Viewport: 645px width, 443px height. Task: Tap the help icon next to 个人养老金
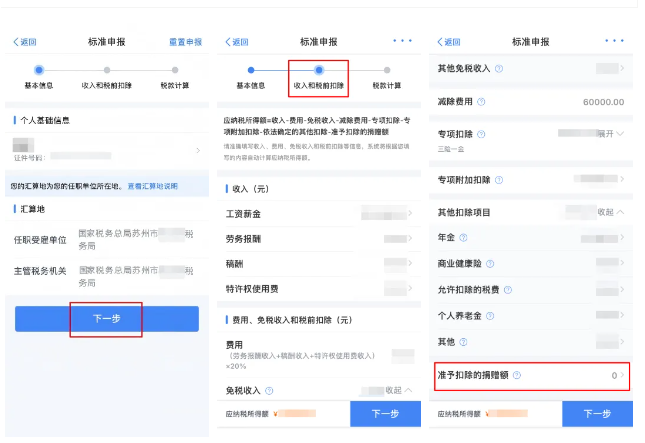coord(490,316)
